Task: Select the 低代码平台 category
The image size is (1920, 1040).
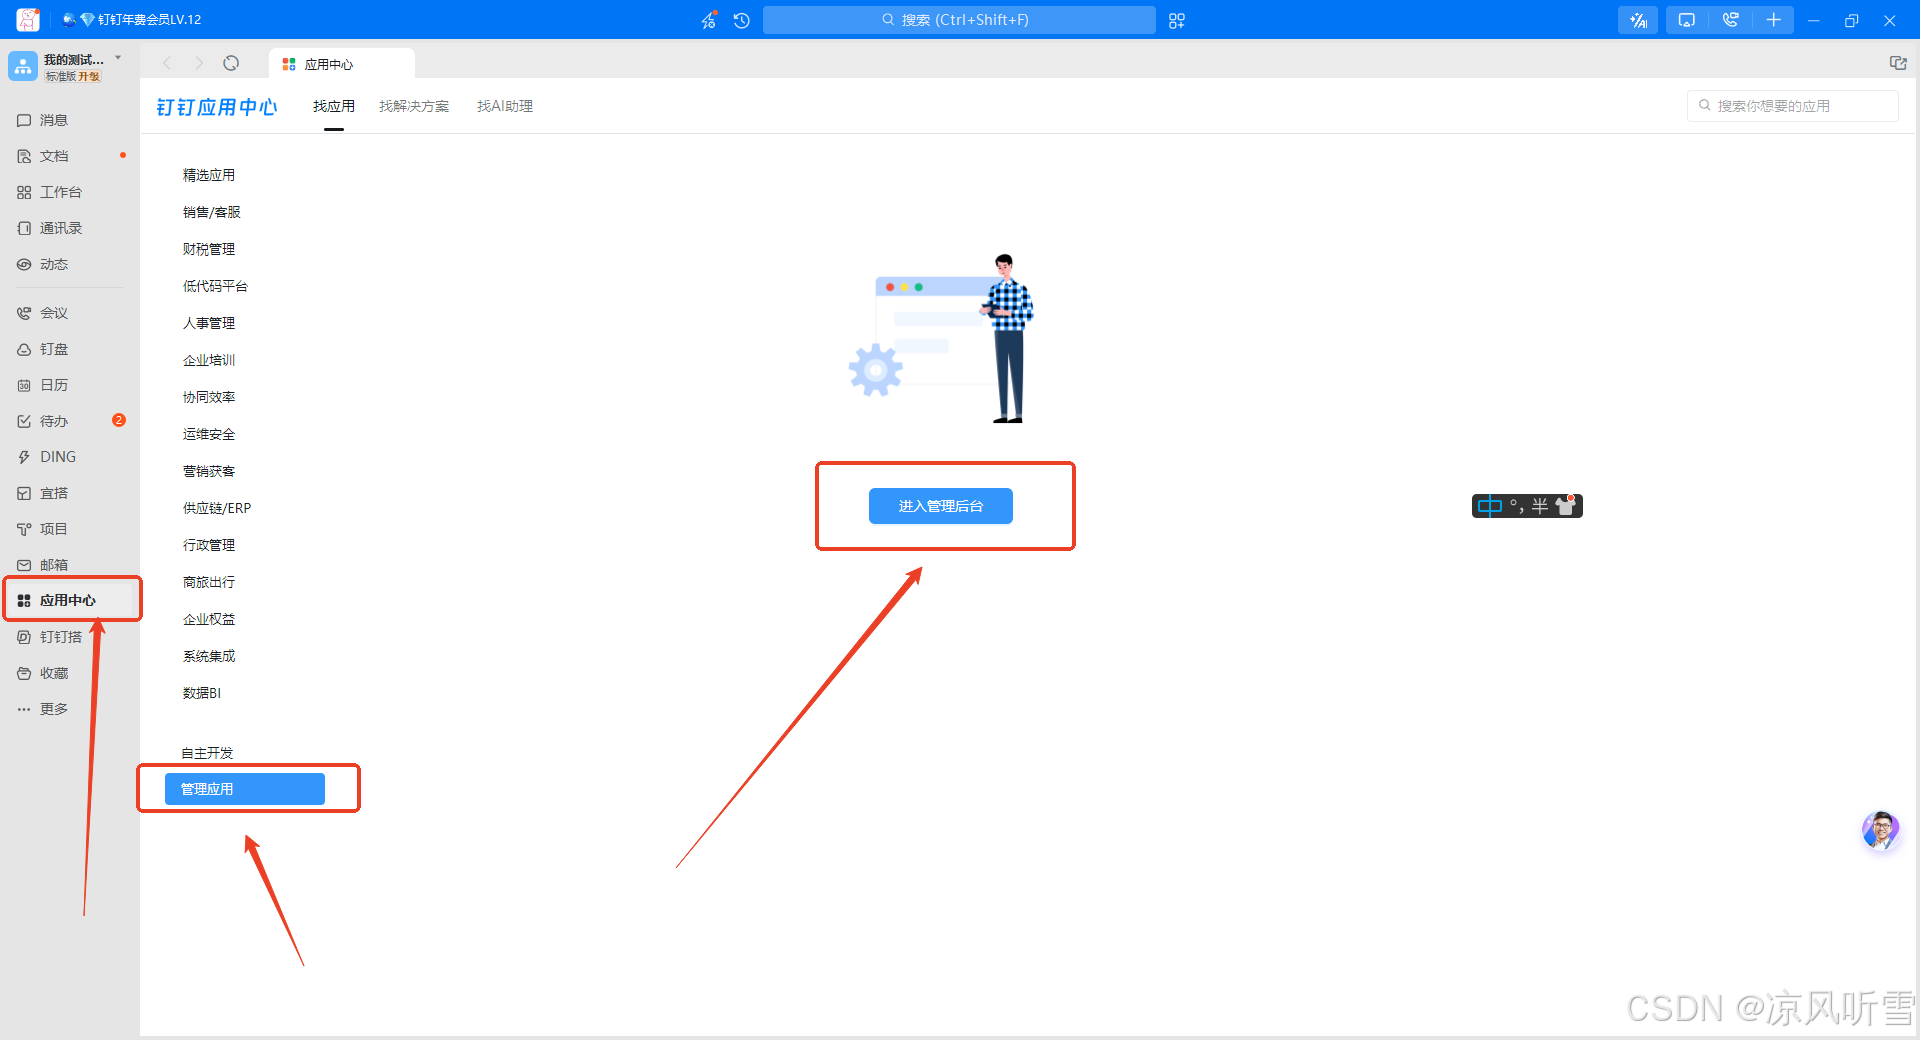Action: coord(215,286)
